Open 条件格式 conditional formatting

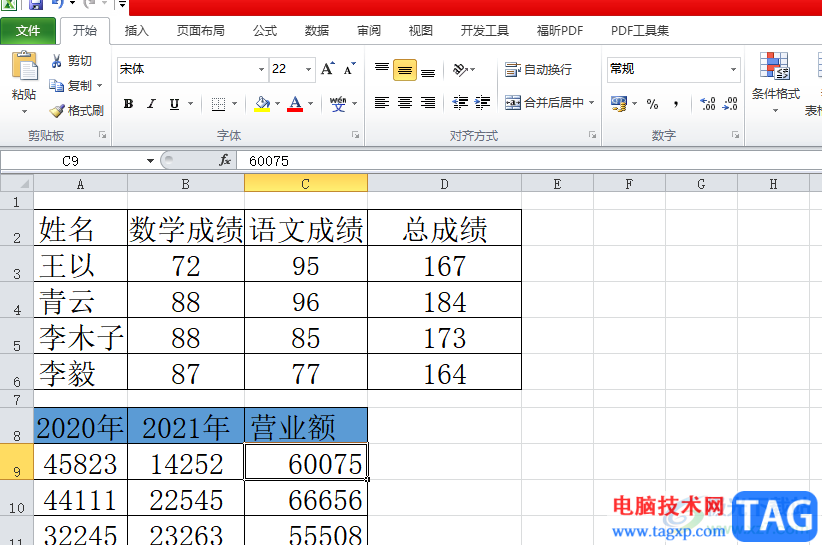775,82
